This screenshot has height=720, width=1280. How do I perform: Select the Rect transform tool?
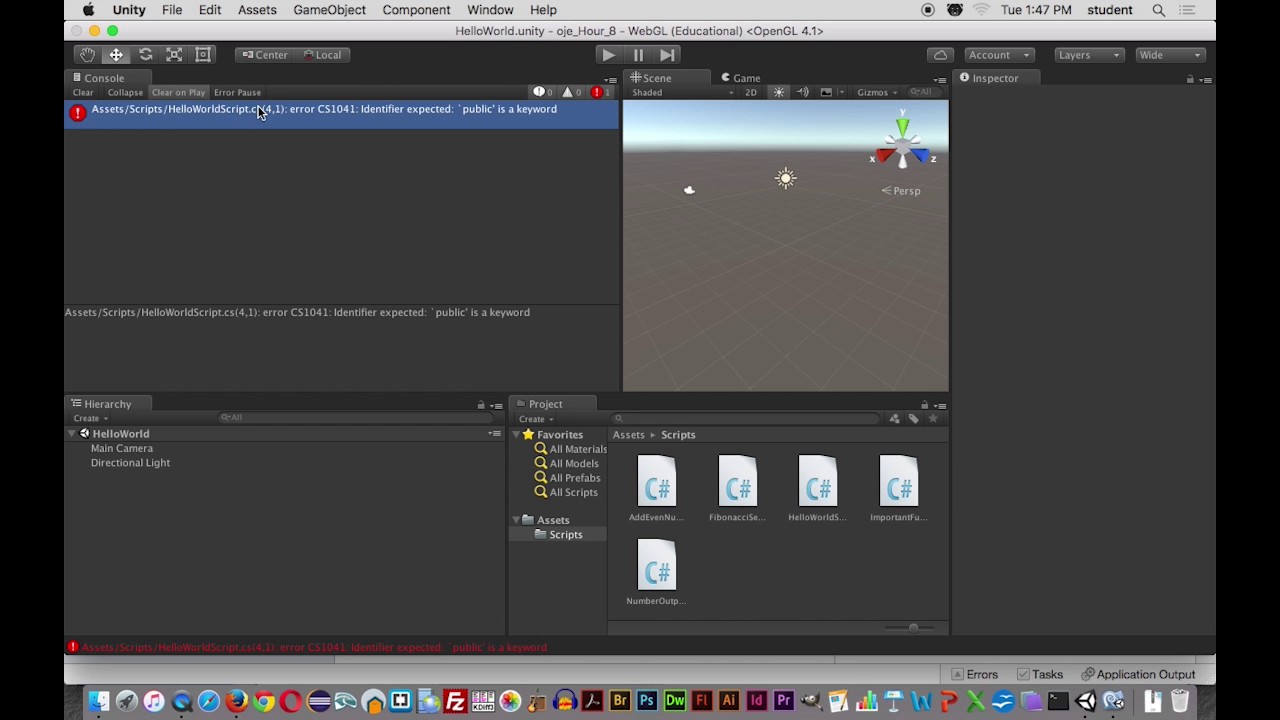point(203,55)
